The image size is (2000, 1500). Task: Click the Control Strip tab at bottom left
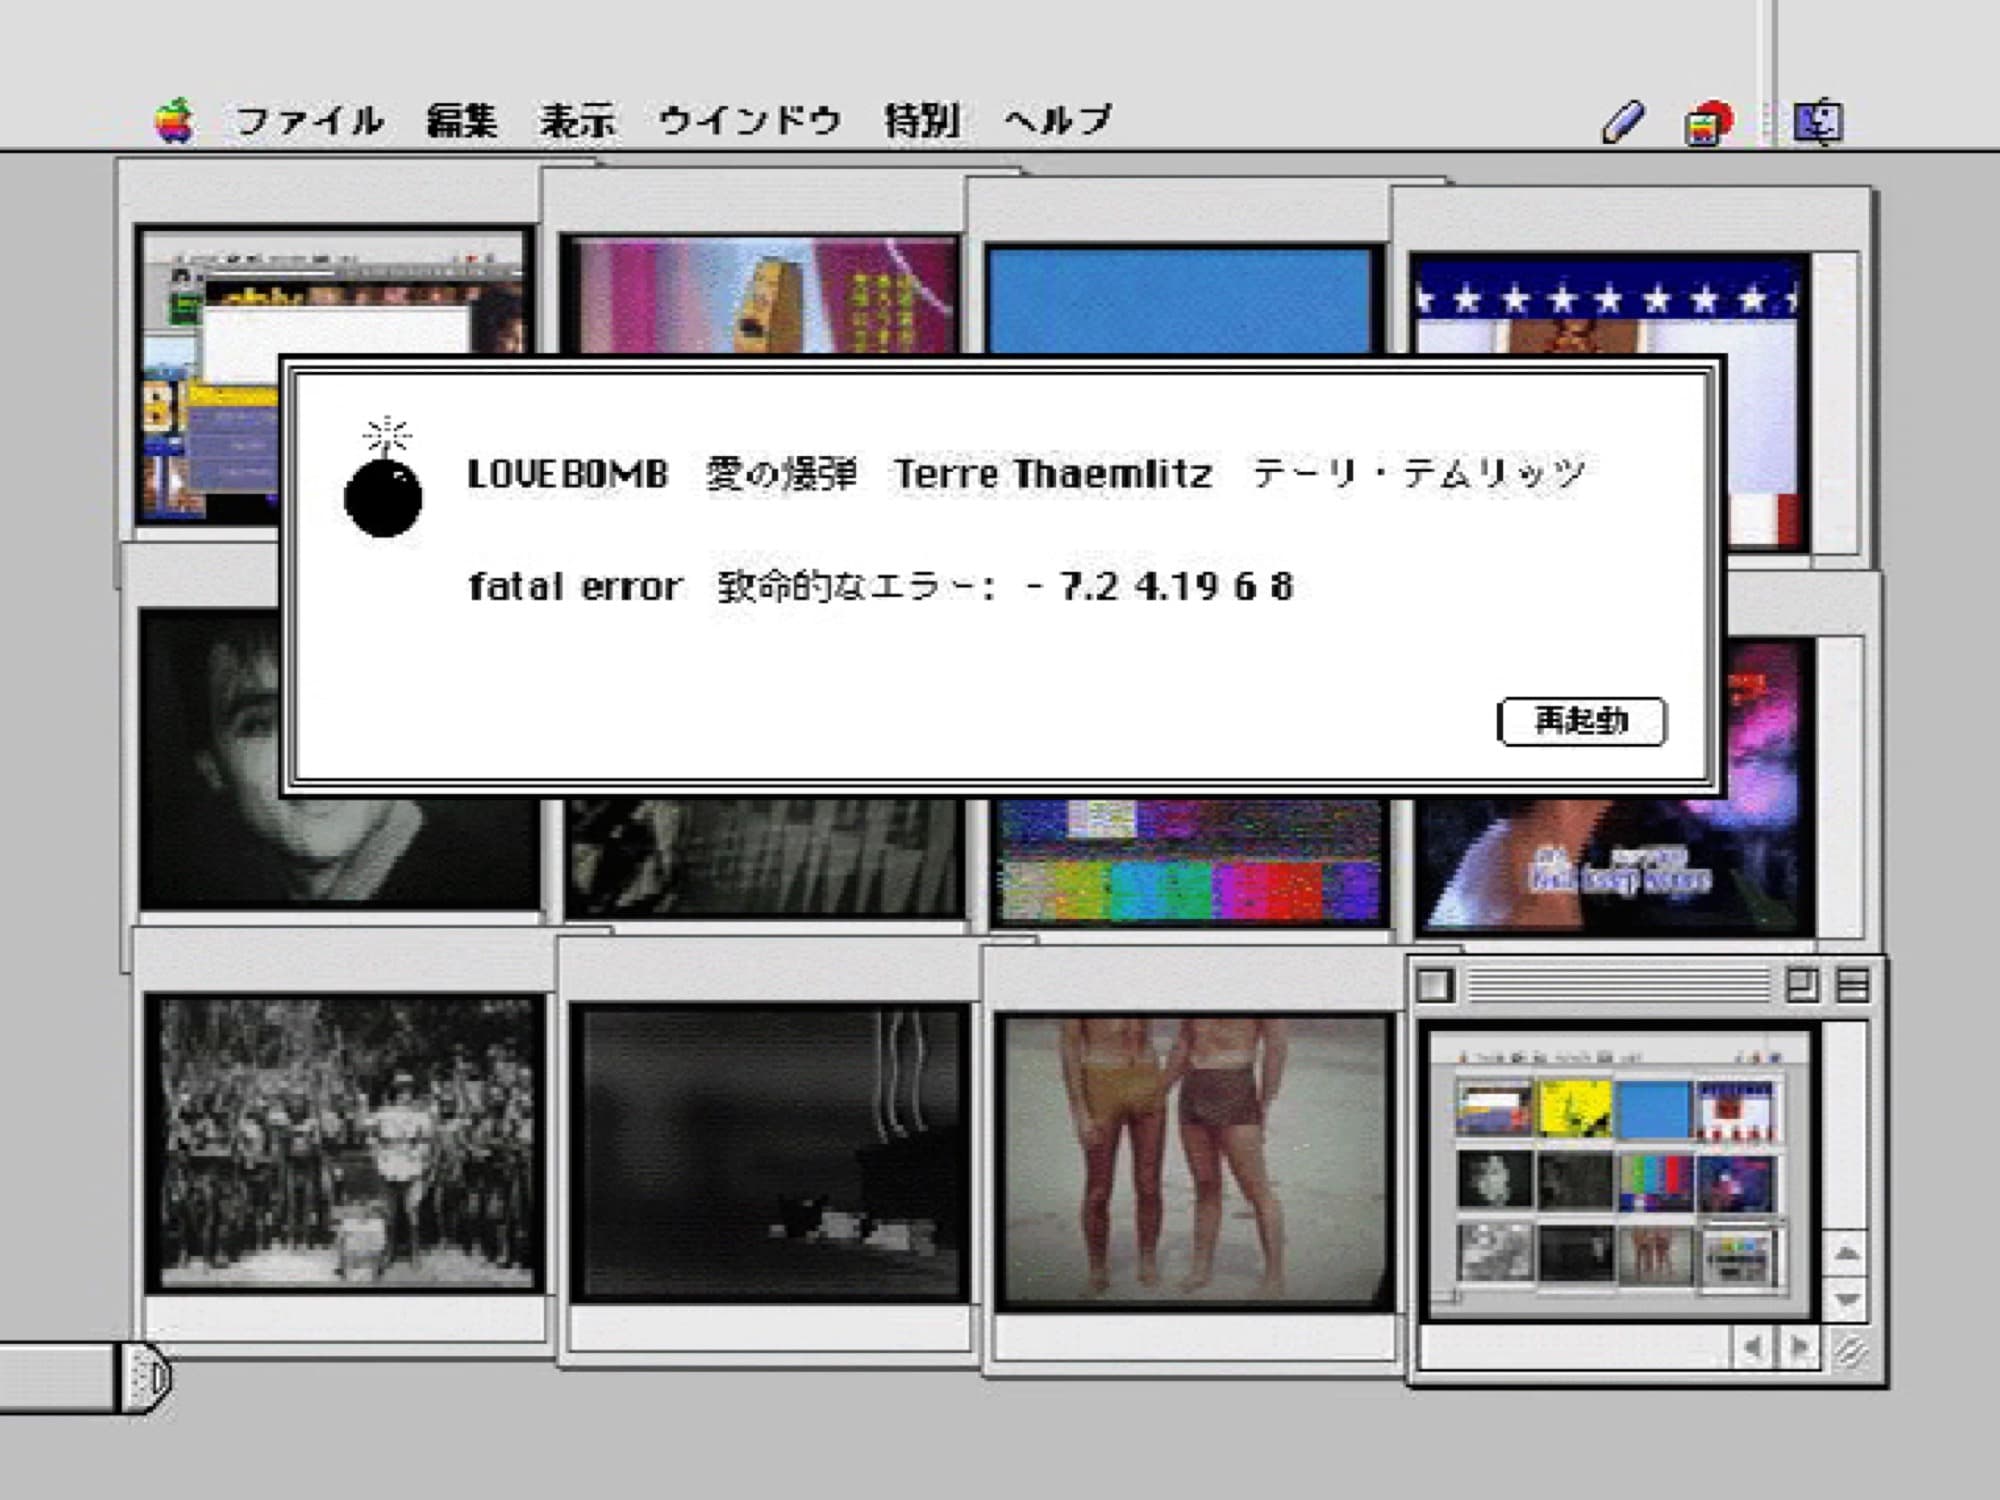click(x=146, y=1378)
